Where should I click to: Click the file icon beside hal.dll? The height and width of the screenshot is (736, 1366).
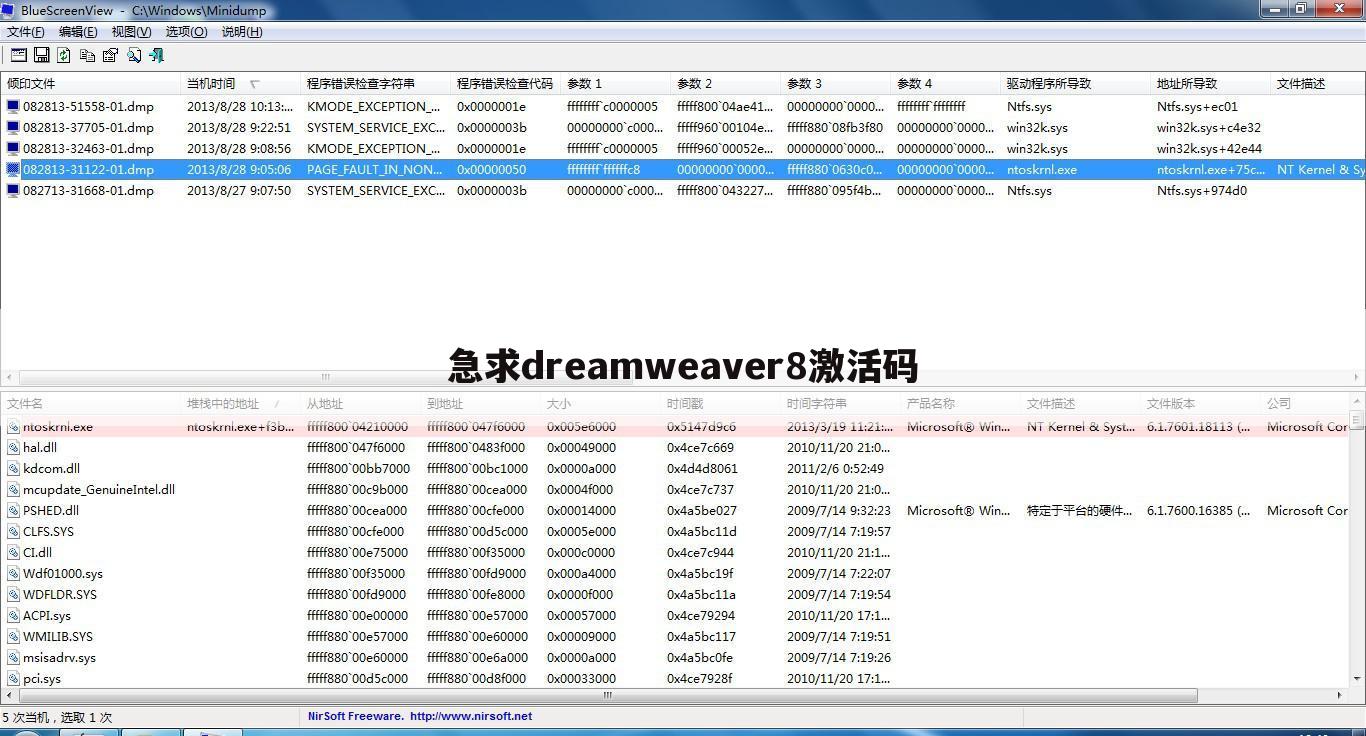(x=13, y=447)
